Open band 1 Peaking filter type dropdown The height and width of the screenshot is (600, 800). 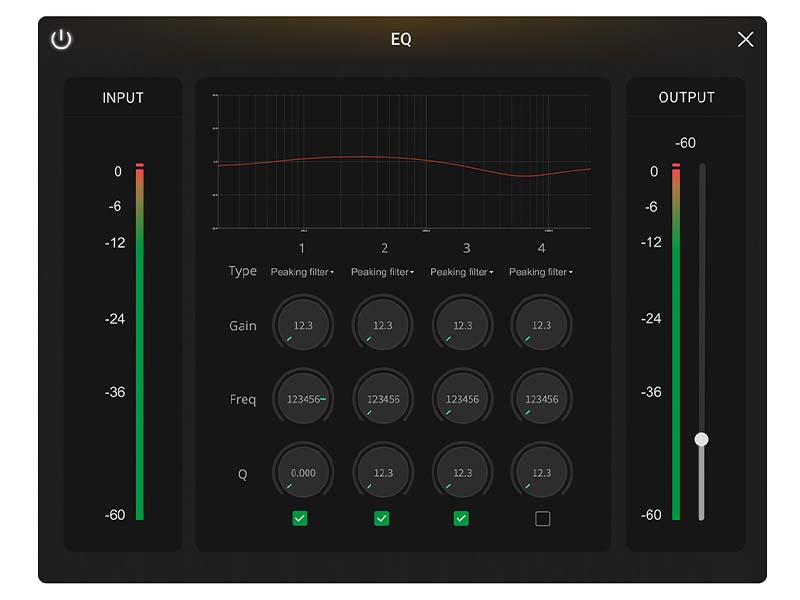(302, 272)
